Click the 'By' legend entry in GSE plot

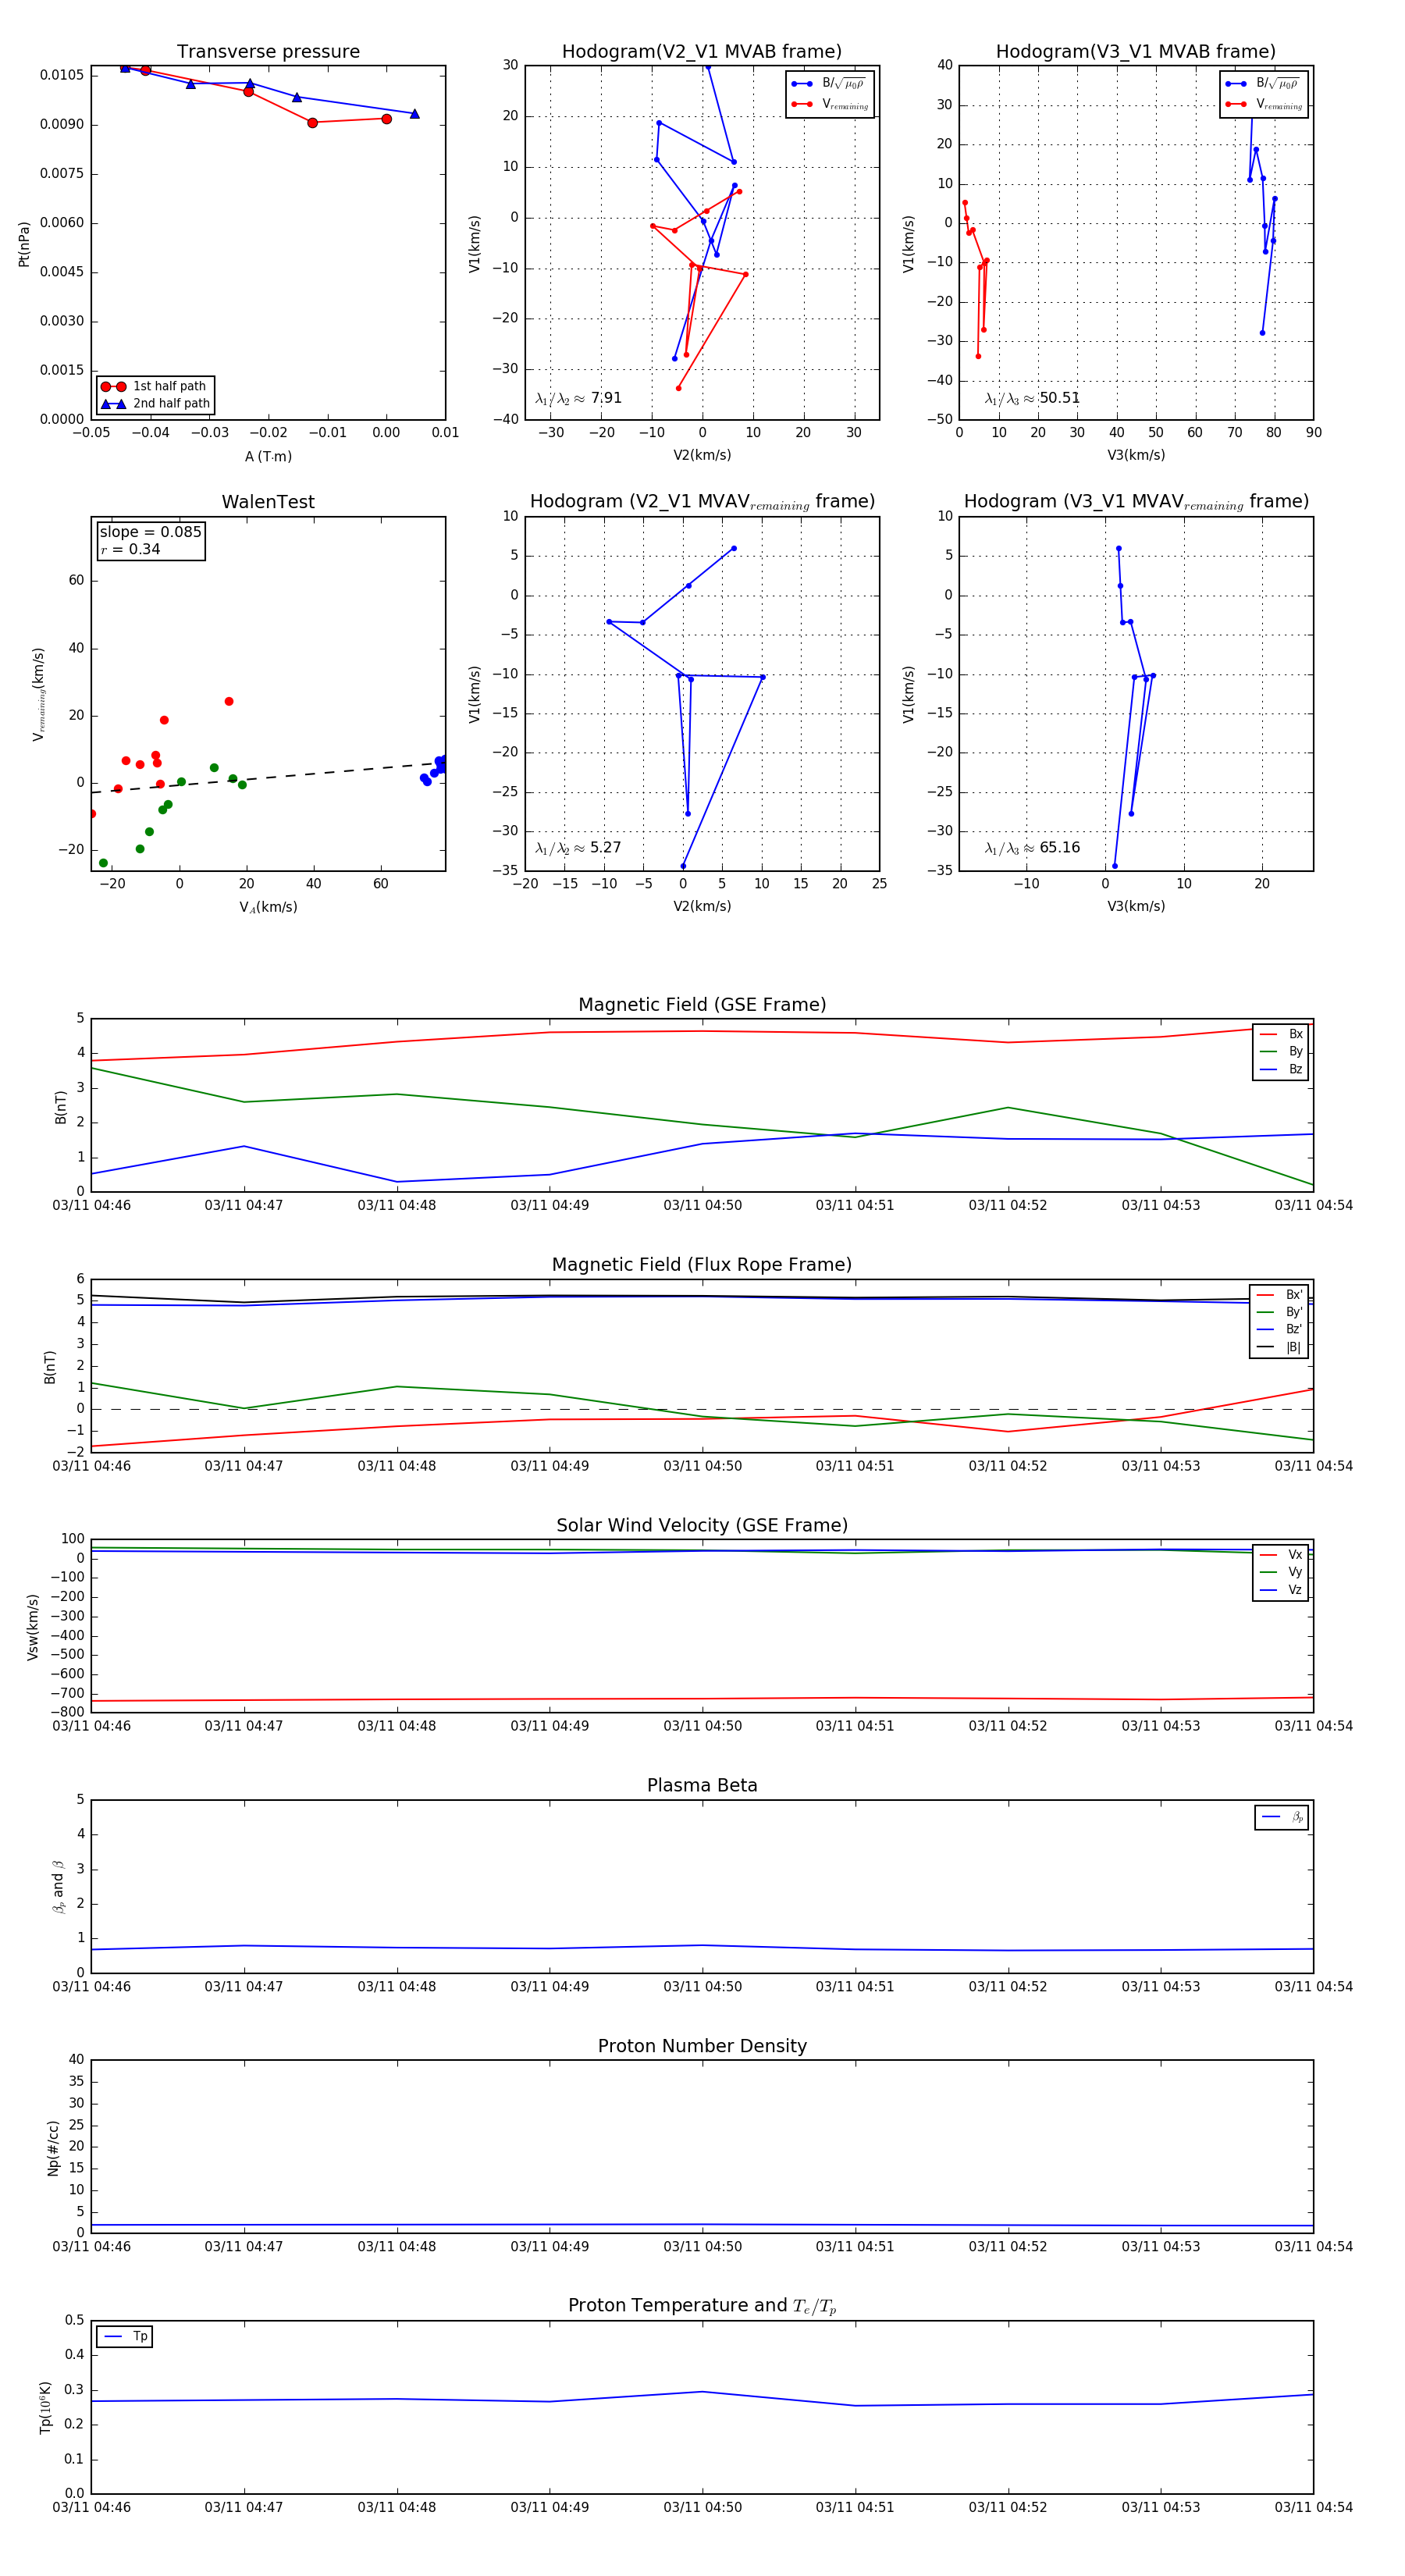1282,1052
